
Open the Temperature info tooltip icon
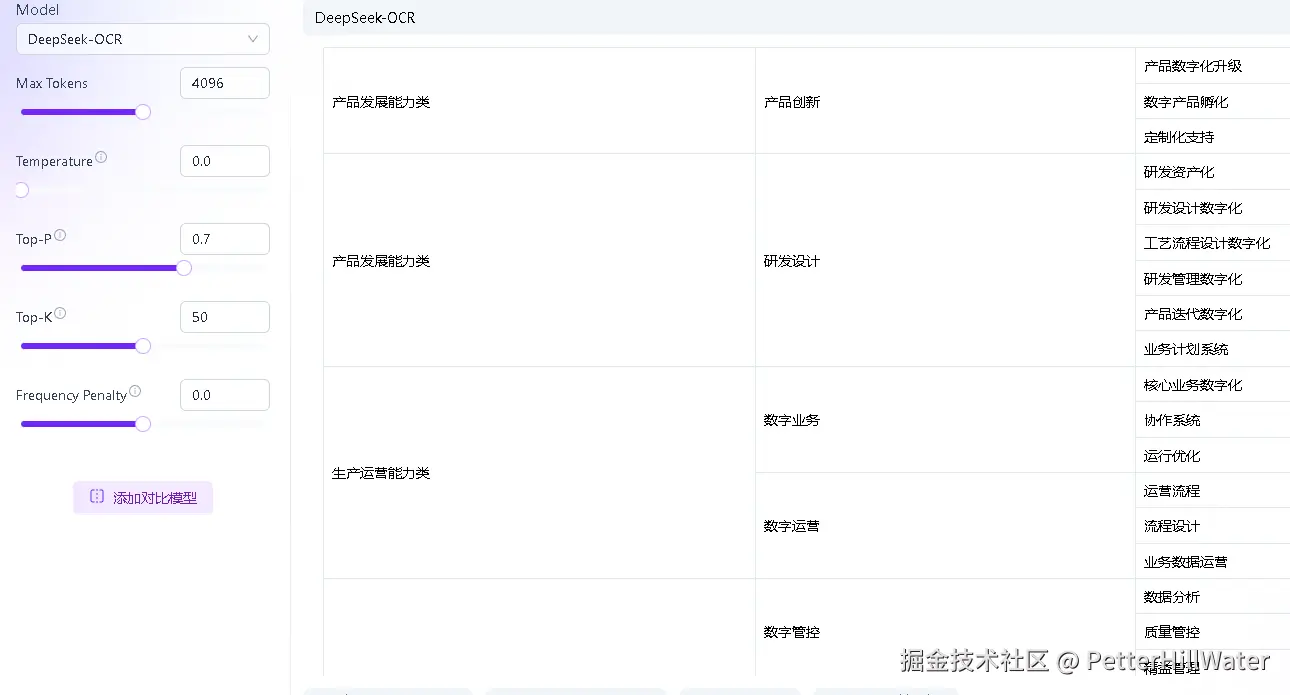pos(100,156)
